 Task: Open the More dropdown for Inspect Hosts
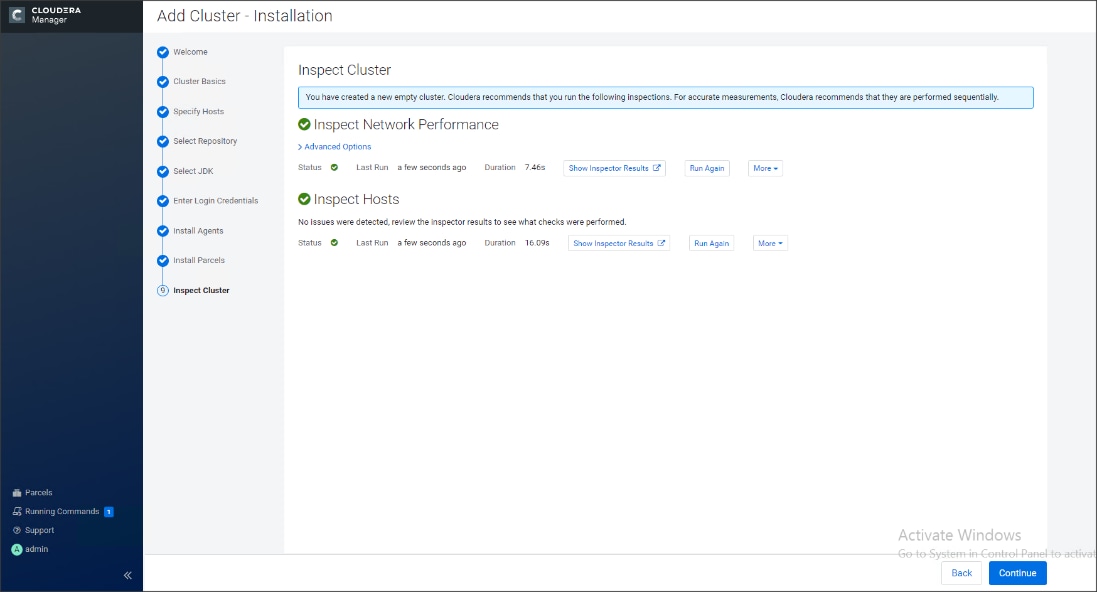(770, 242)
